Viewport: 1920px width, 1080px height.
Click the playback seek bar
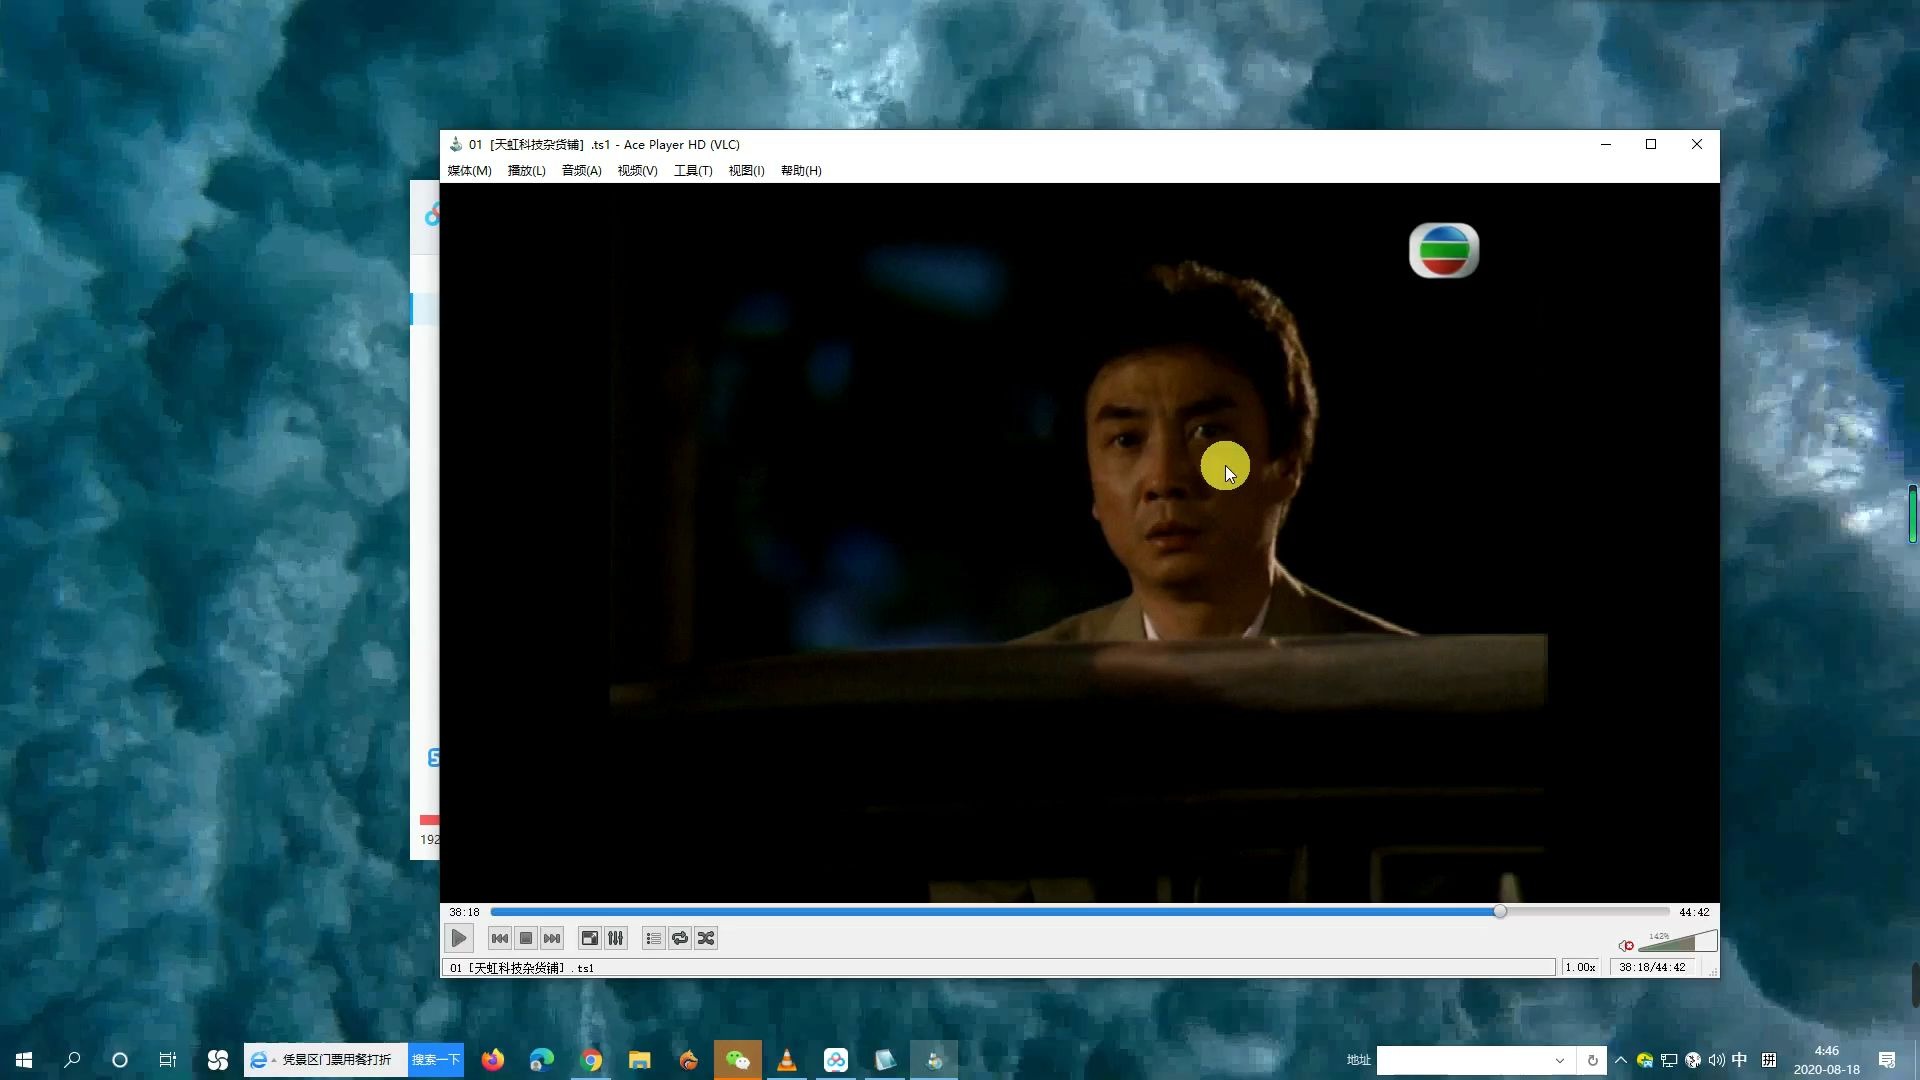click(1080, 912)
